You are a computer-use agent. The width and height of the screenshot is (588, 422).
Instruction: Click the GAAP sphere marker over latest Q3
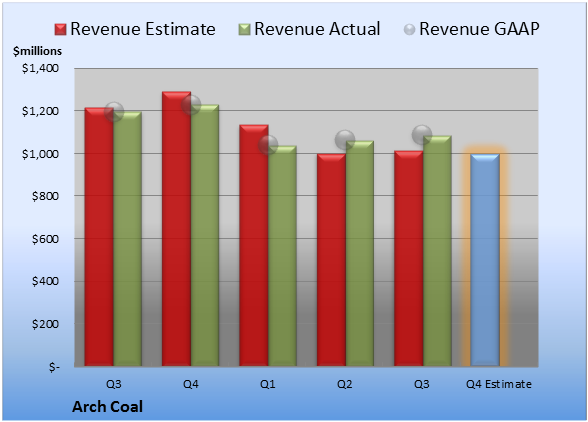coord(422,135)
